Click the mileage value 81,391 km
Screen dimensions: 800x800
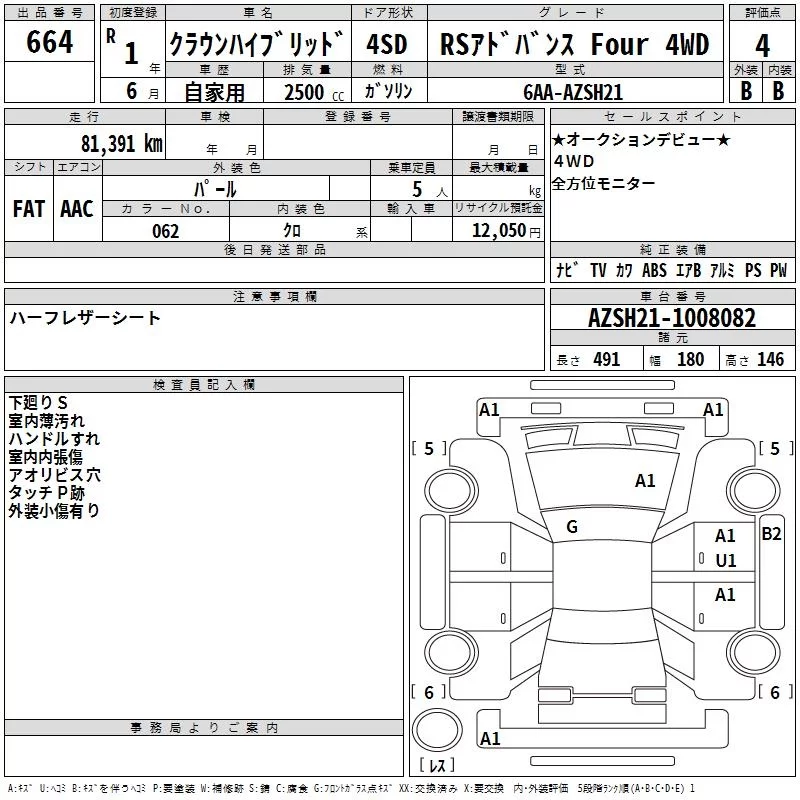click(x=121, y=143)
